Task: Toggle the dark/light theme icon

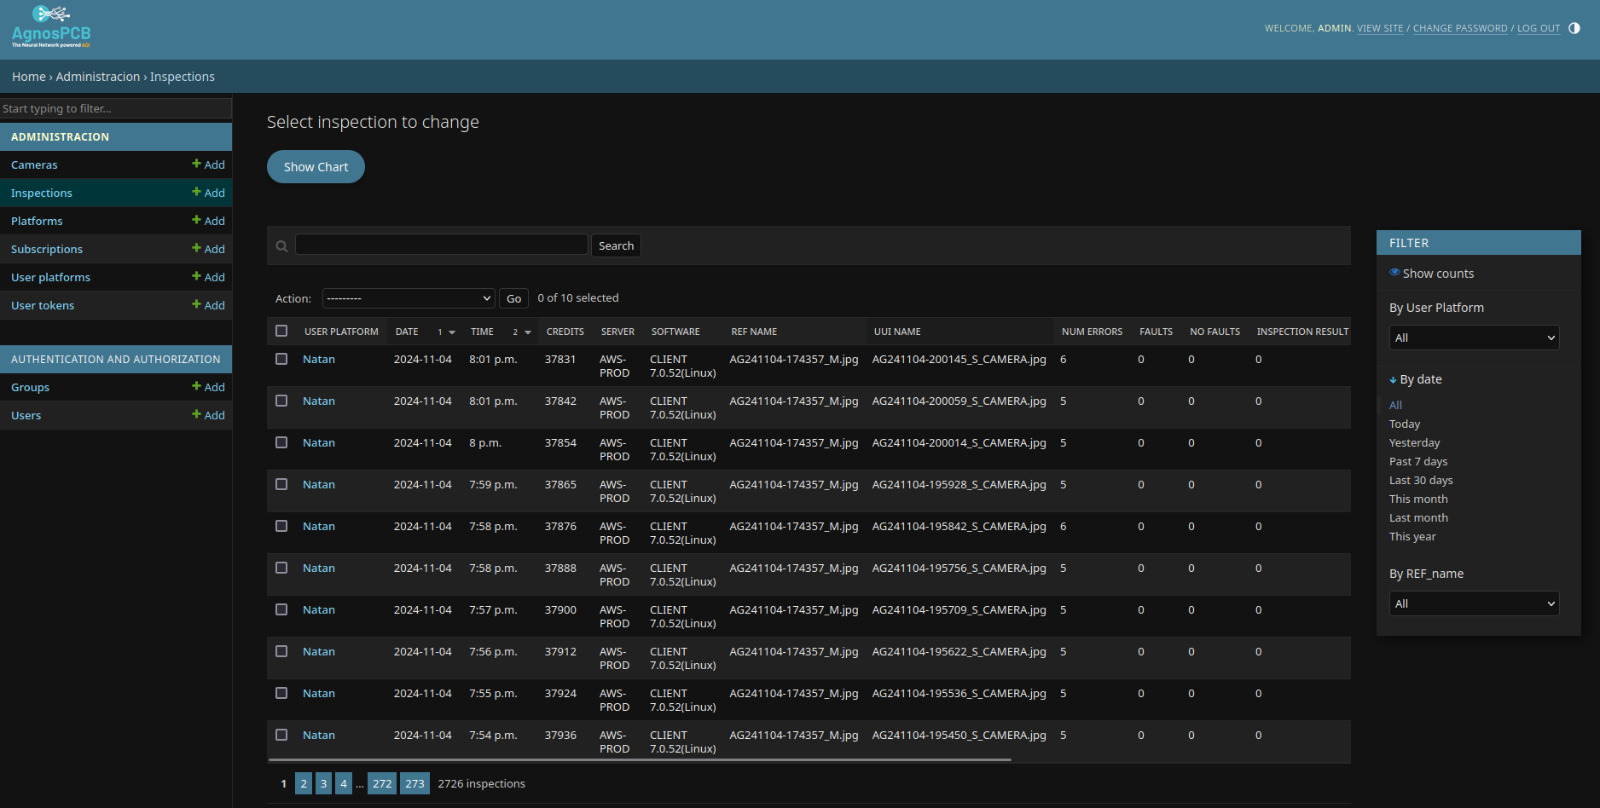Action: (1574, 28)
